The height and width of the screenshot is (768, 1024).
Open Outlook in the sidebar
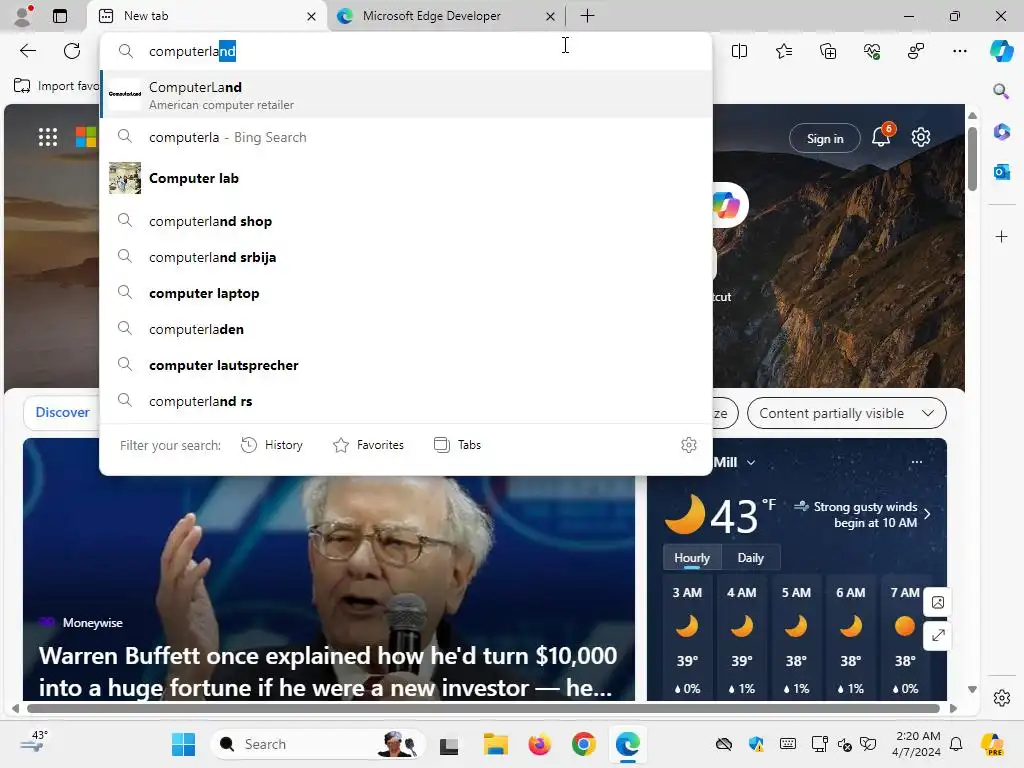coord(1001,172)
